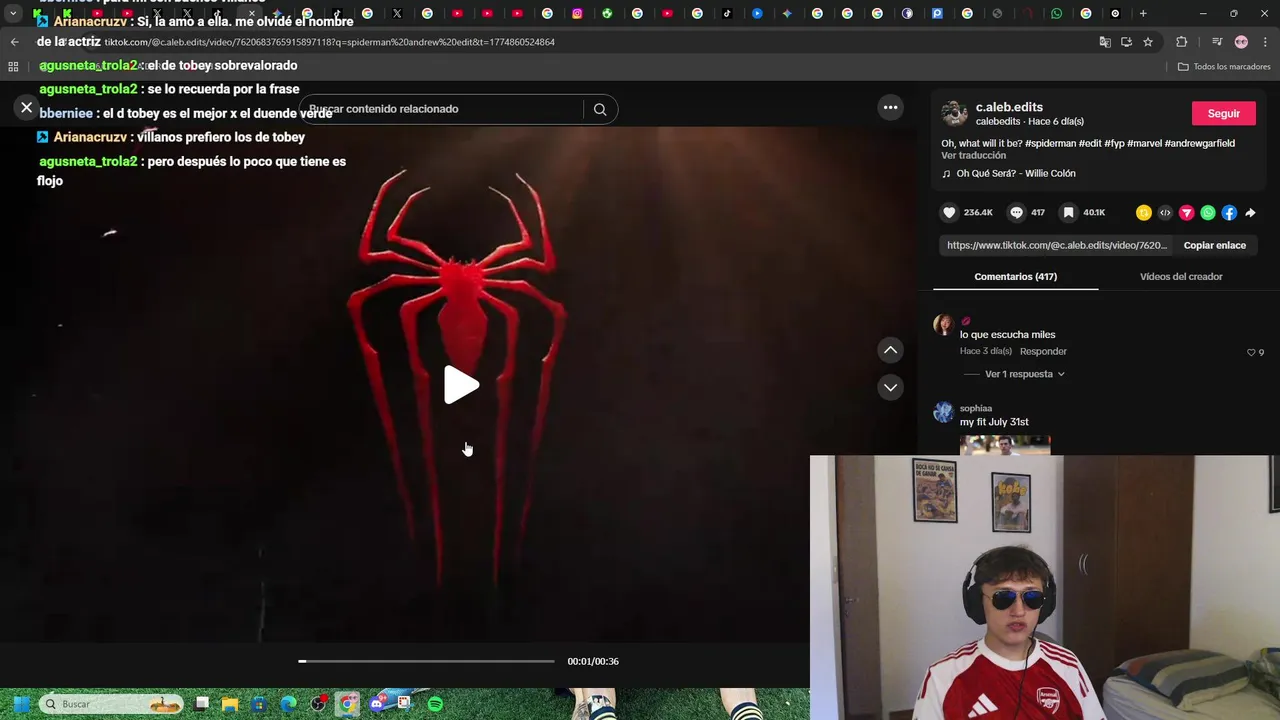The image size is (1280, 720).
Task: Open c.aleb.edits username link
Action: (1009, 107)
